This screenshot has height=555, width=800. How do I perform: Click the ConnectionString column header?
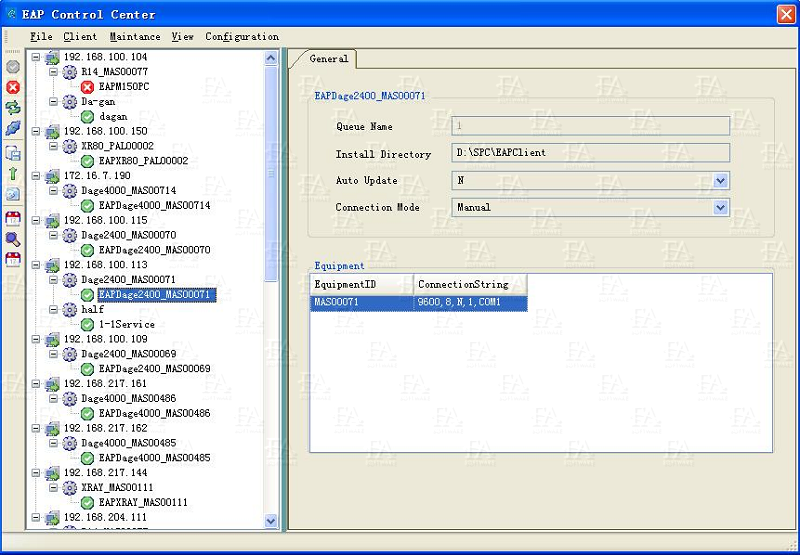(463, 285)
